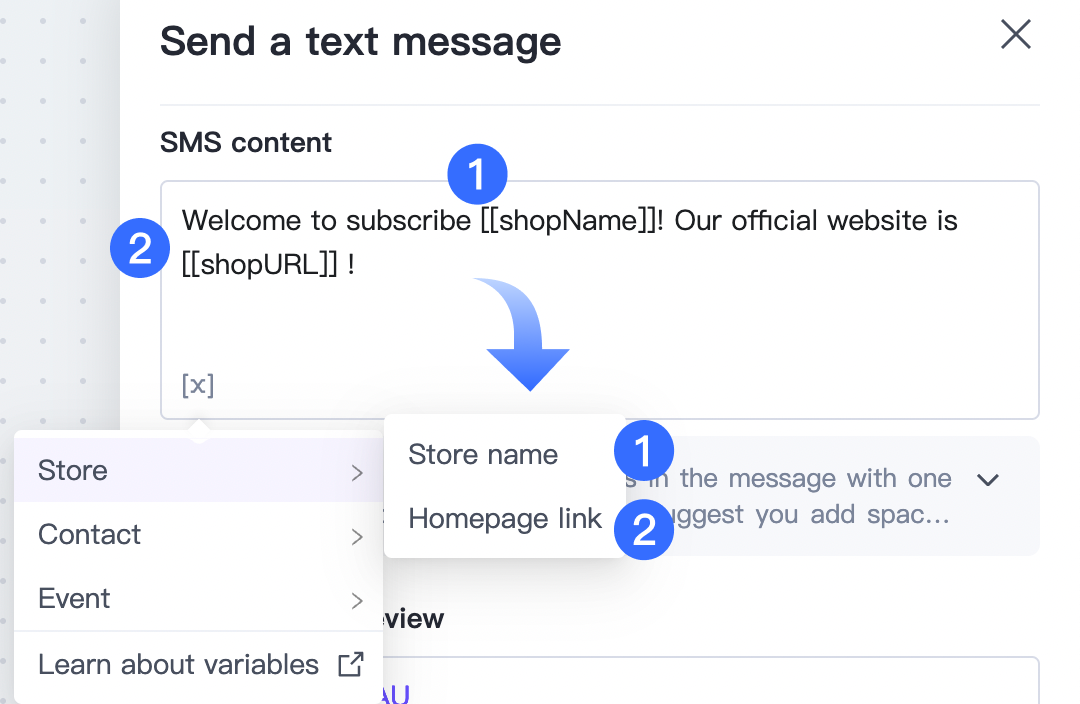Click badge 1 next to Store name
Viewport: 1080px width, 704px height.
[644, 452]
